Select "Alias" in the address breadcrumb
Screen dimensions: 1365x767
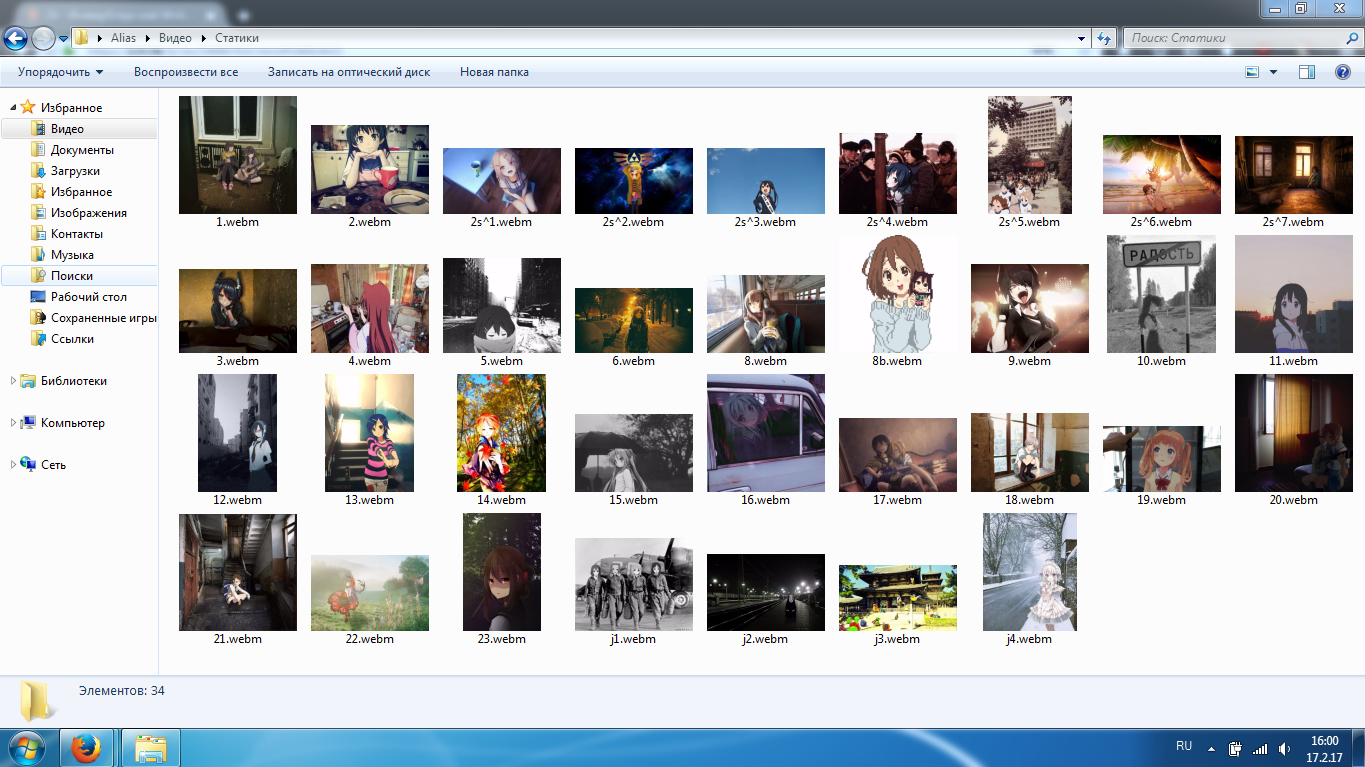tap(125, 38)
